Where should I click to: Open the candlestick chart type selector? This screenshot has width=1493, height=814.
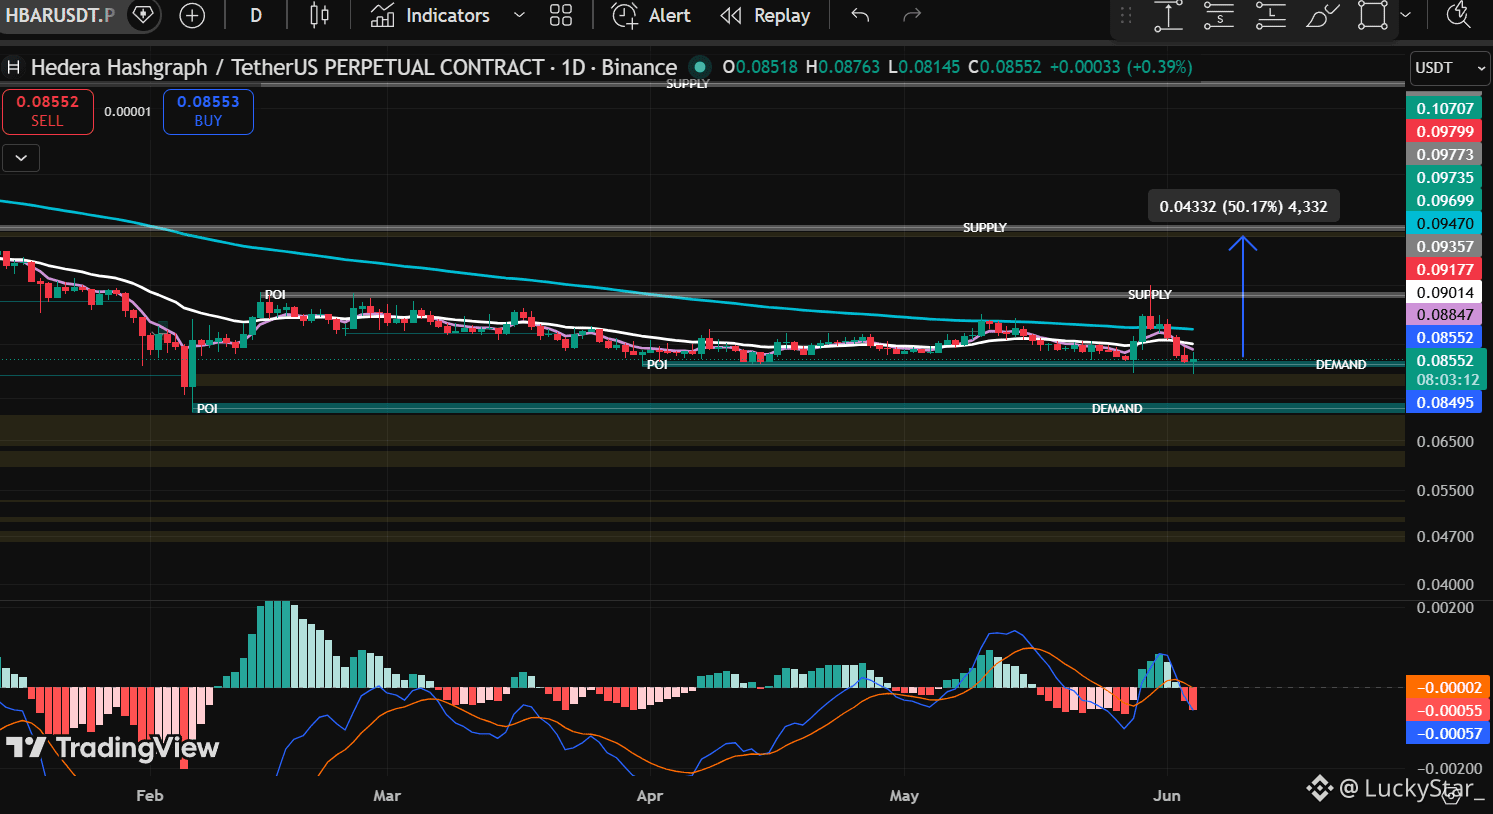(319, 16)
